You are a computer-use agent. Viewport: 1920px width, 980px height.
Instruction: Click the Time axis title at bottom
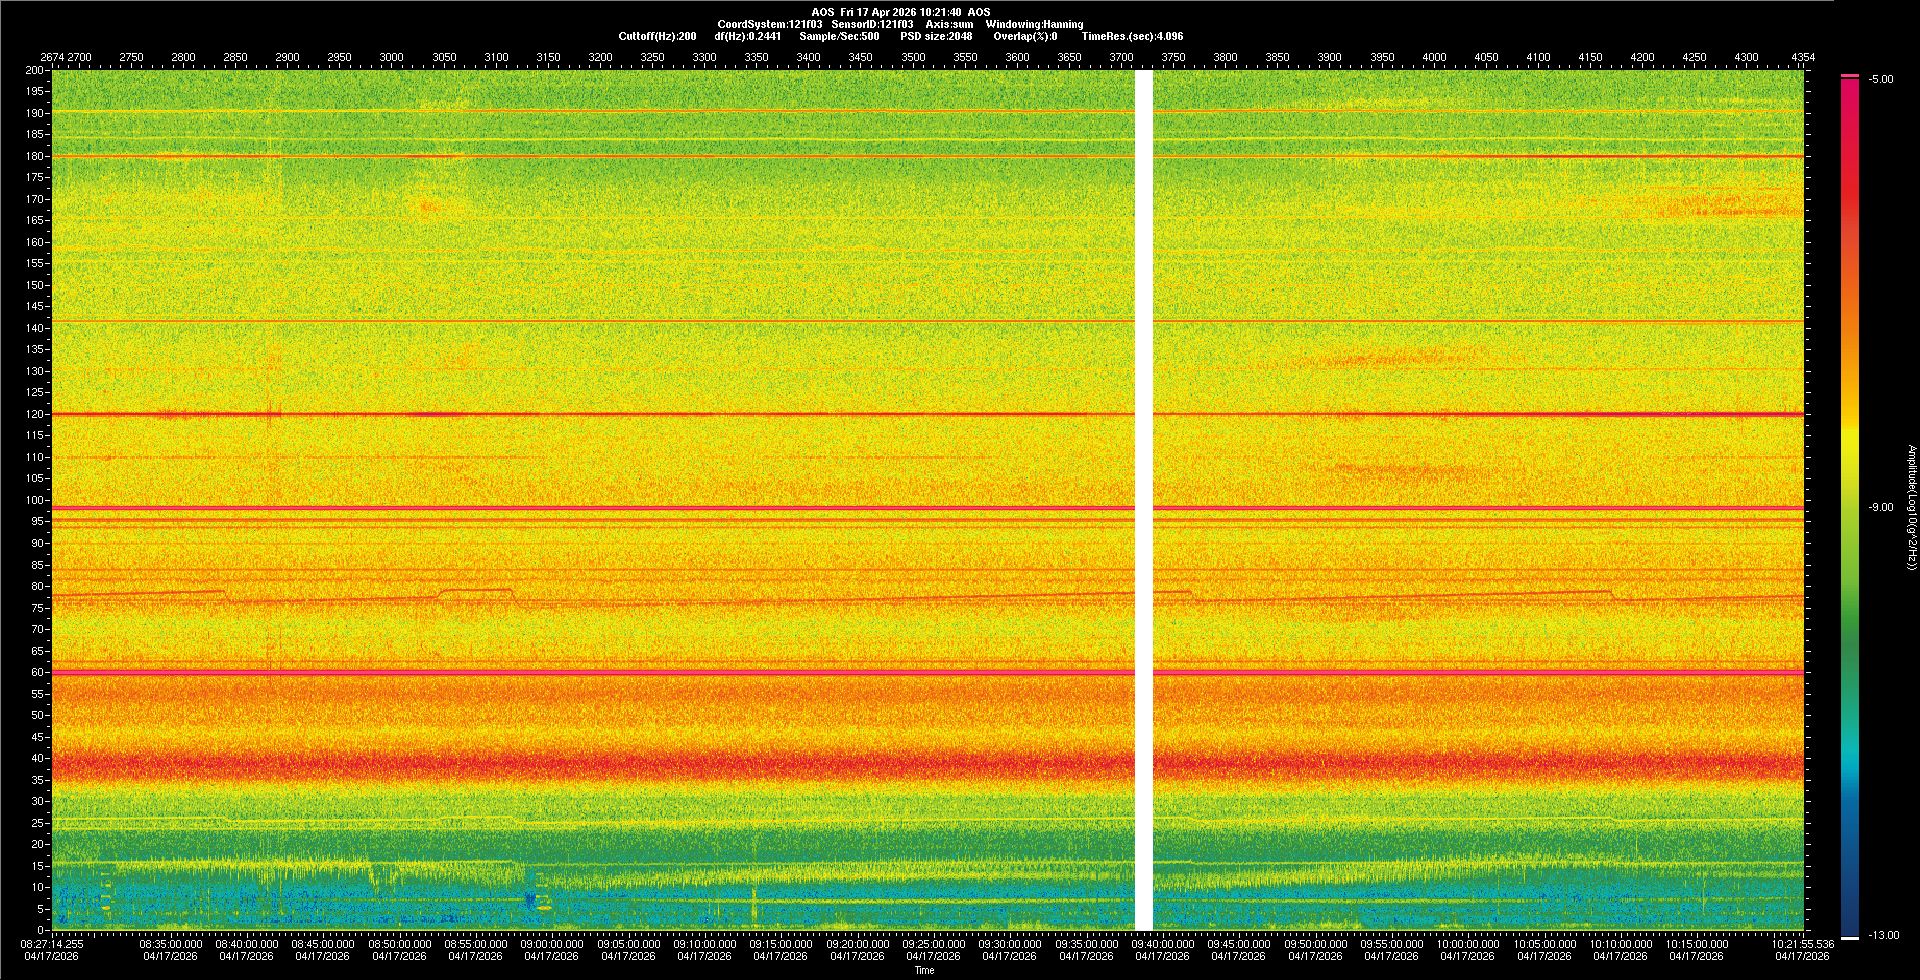(x=924, y=970)
